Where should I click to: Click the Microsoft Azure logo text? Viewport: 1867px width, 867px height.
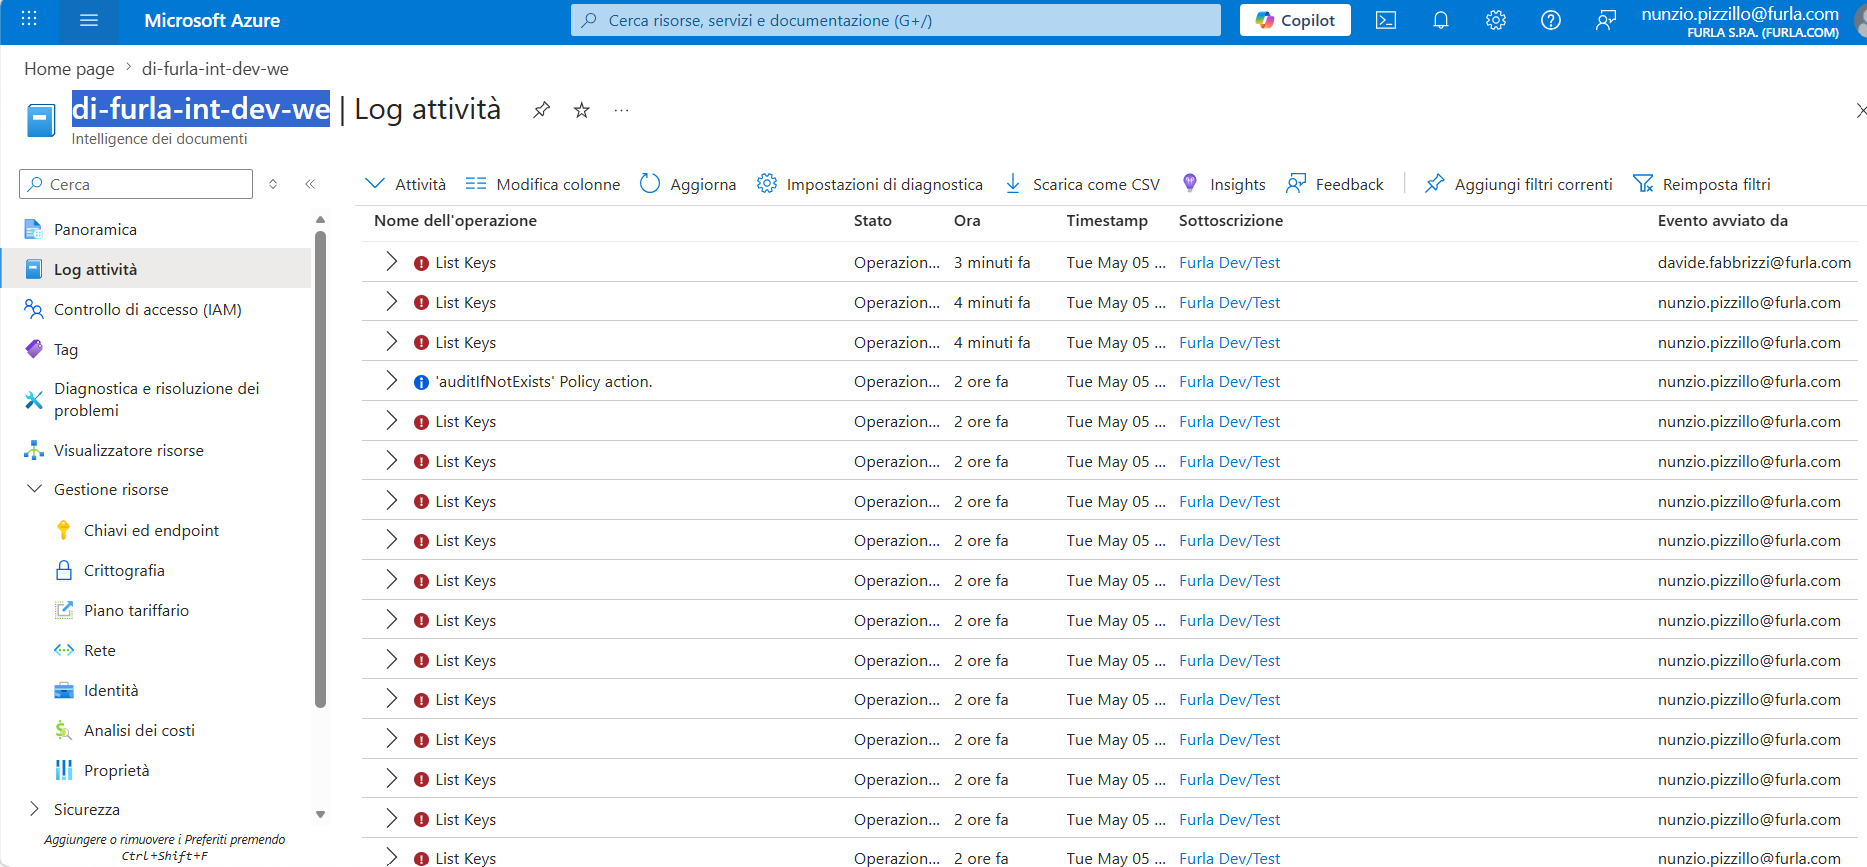212,20
